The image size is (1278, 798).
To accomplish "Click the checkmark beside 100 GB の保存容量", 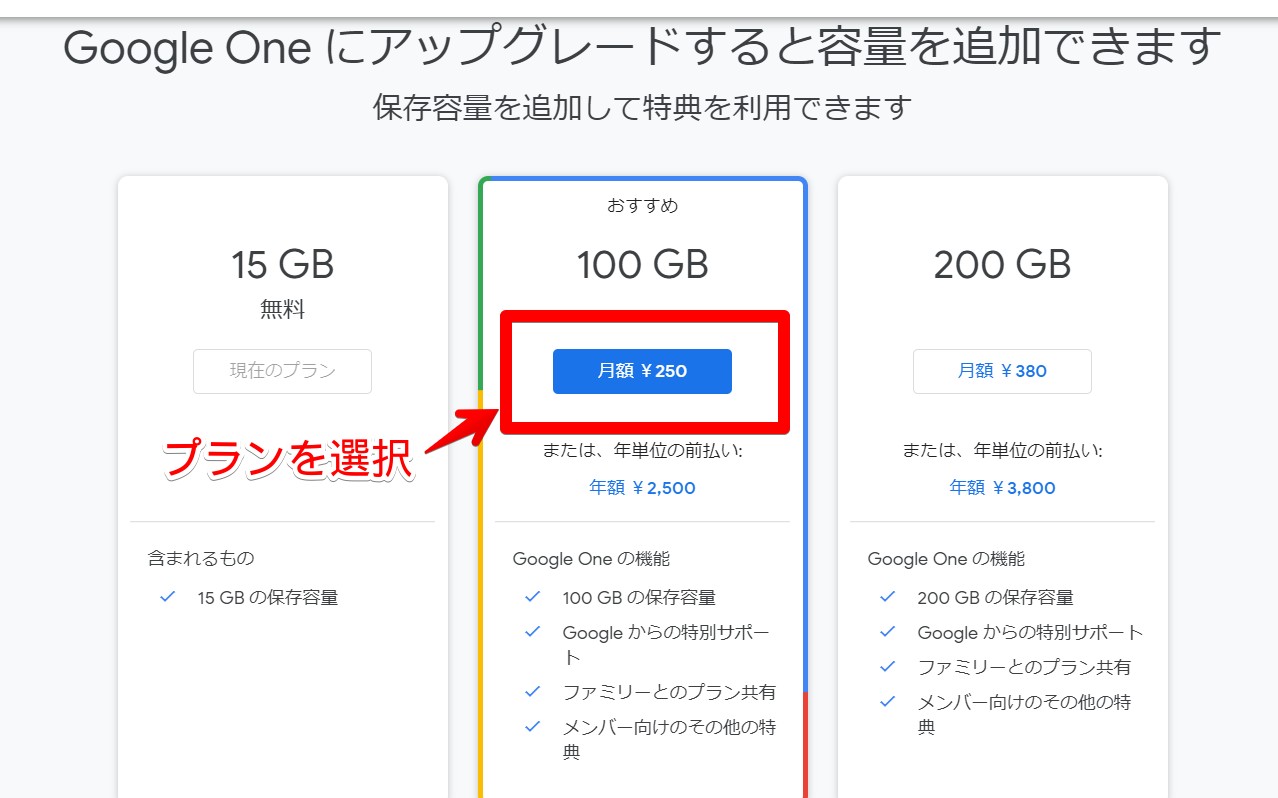I will click(533, 597).
